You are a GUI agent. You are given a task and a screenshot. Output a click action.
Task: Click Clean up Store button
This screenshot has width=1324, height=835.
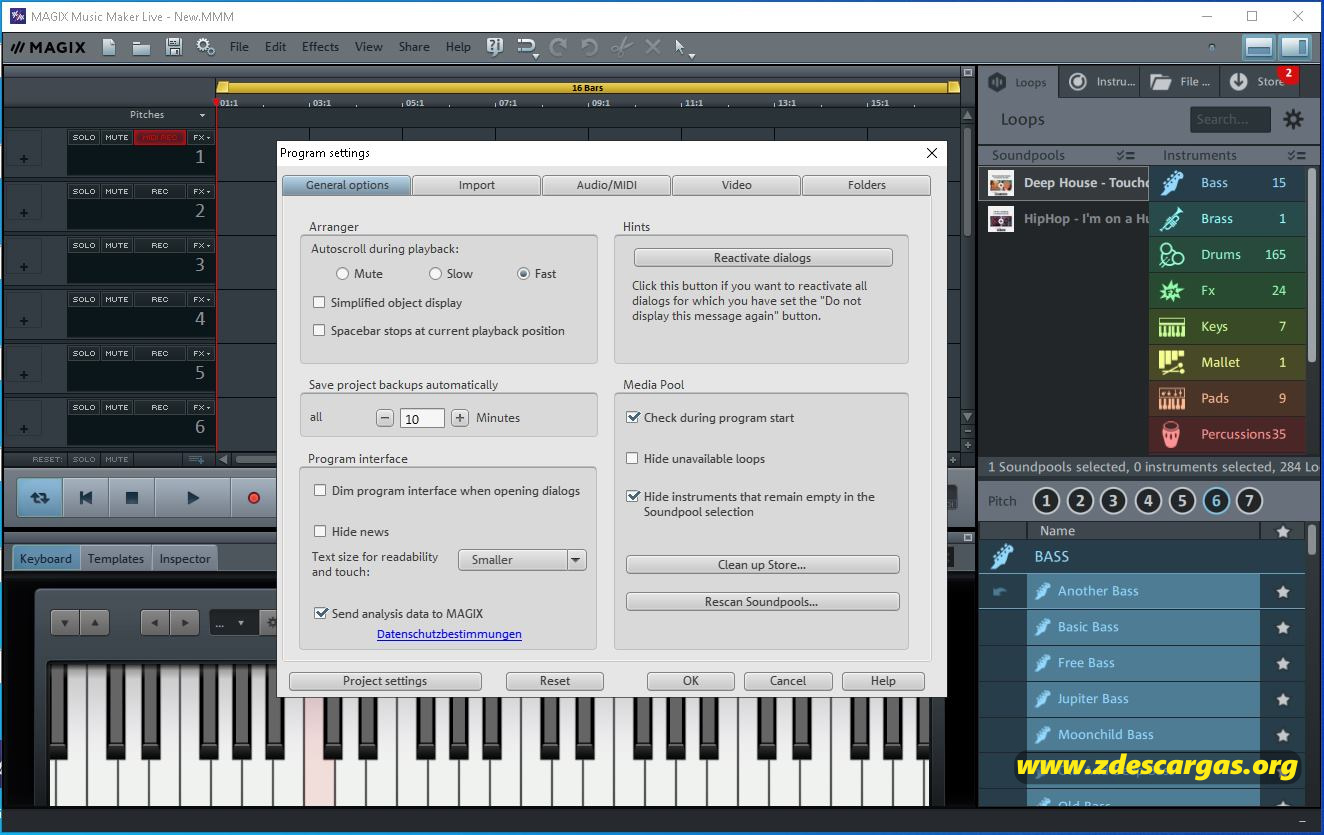click(x=762, y=565)
